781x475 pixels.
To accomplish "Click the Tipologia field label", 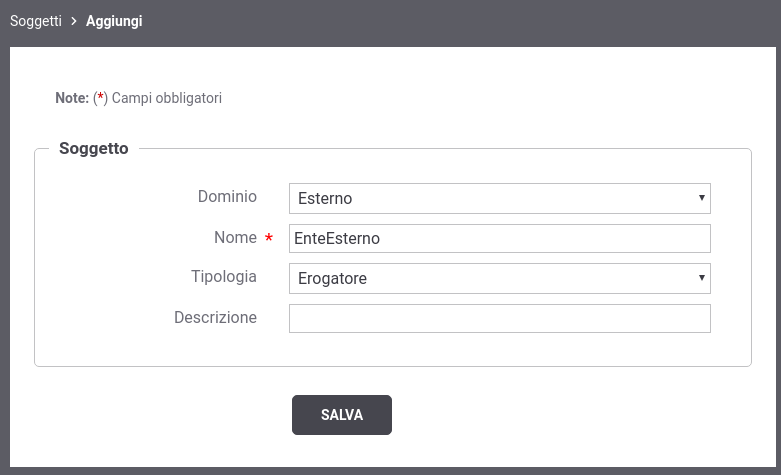I will pyautogui.click(x=224, y=276).
